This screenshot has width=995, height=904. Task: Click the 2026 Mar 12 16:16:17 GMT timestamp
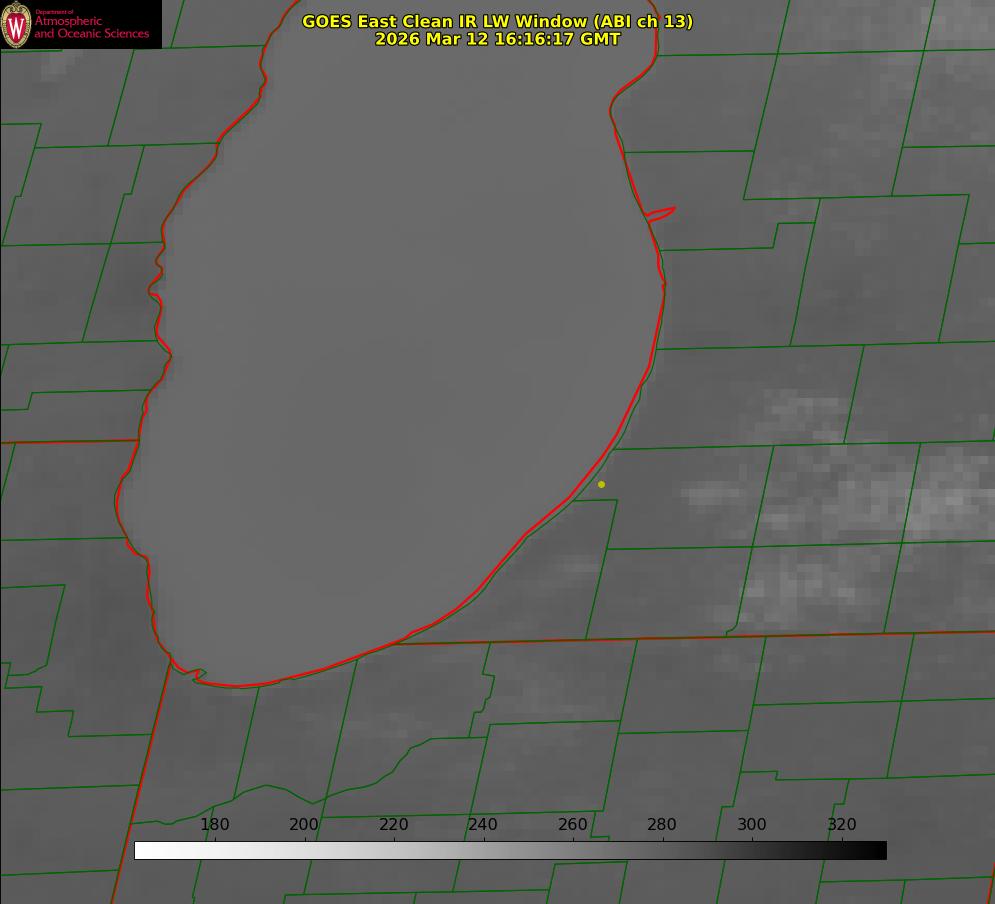[x=498, y=39]
